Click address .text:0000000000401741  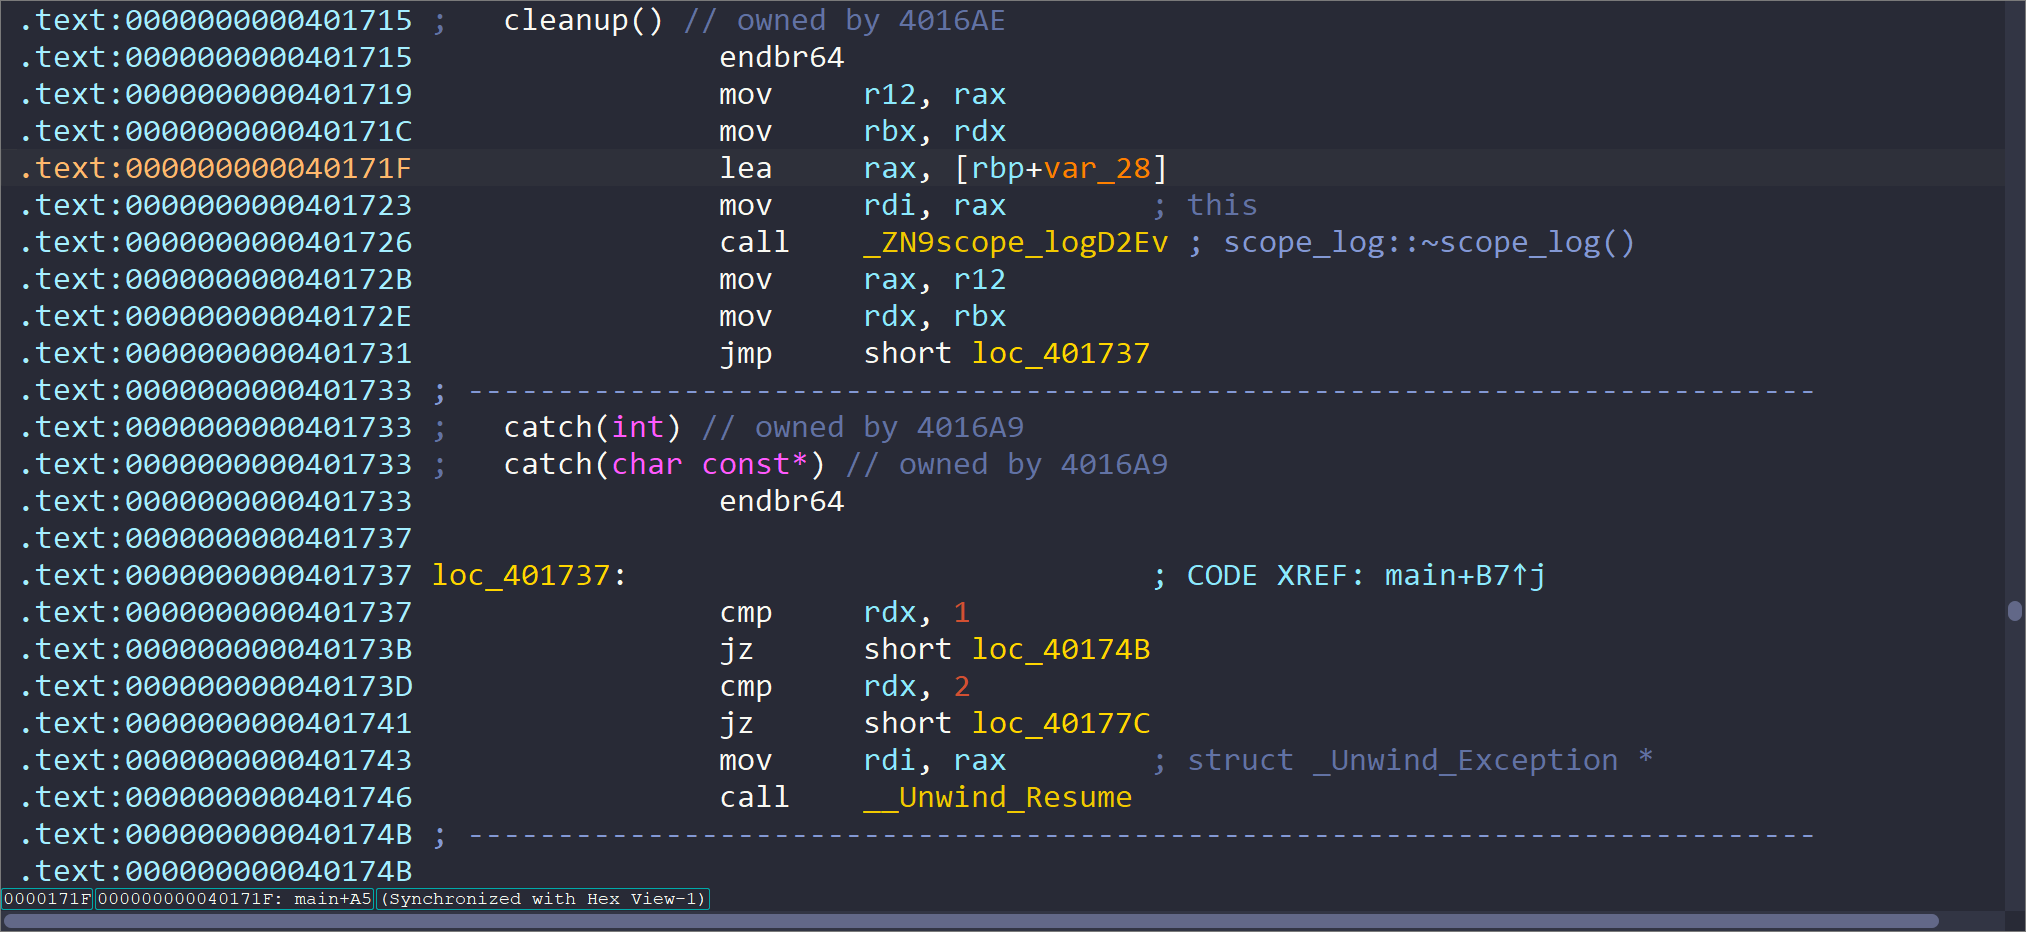tap(215, 723)
